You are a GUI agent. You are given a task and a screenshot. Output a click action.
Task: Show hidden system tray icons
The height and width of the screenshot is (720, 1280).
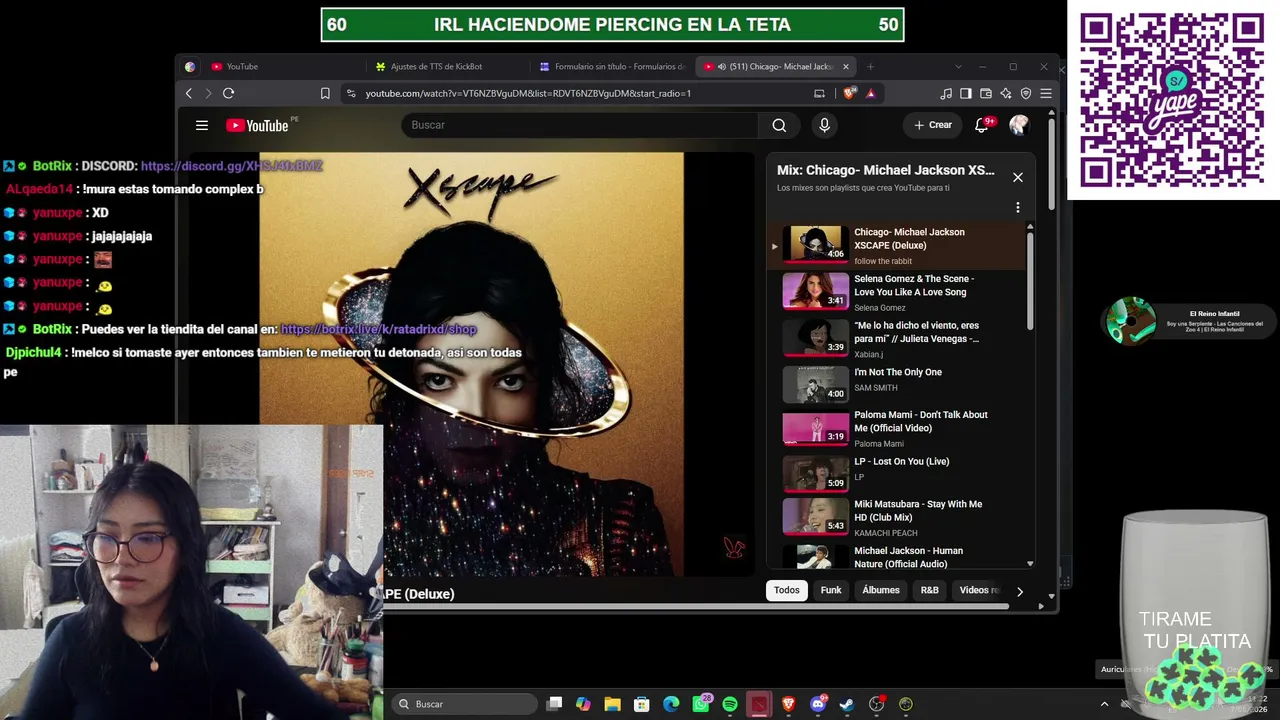coord(1104,704)
